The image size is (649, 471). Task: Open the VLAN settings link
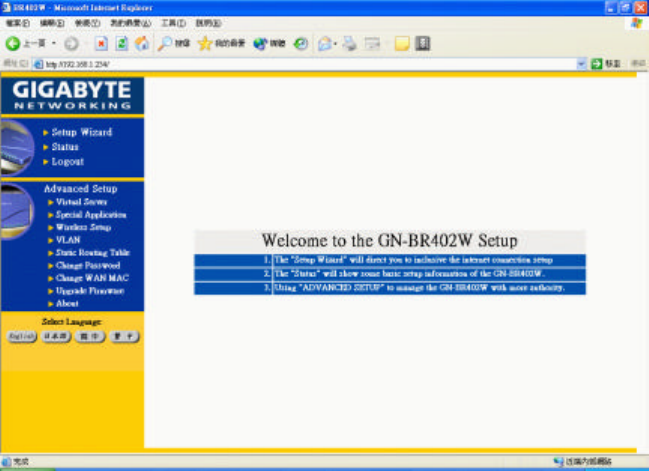coord(68,240)
